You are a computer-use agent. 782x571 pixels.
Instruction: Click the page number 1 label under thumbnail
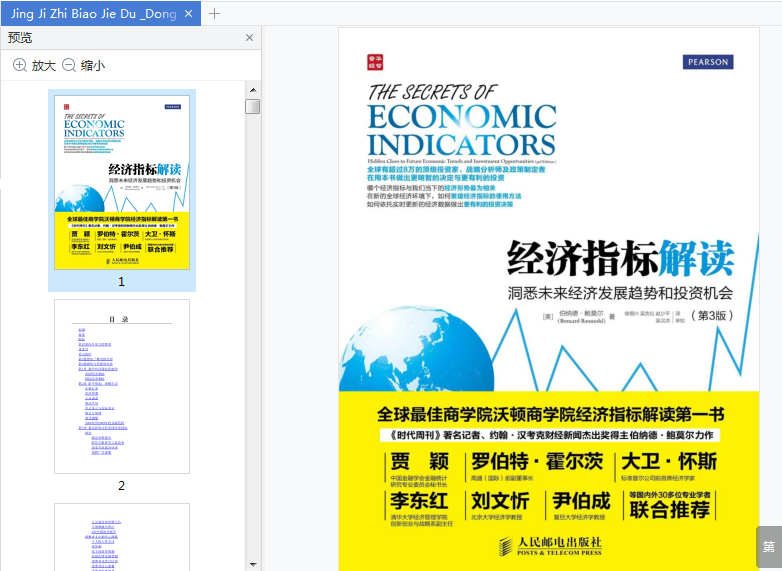[x=121, y=282]
